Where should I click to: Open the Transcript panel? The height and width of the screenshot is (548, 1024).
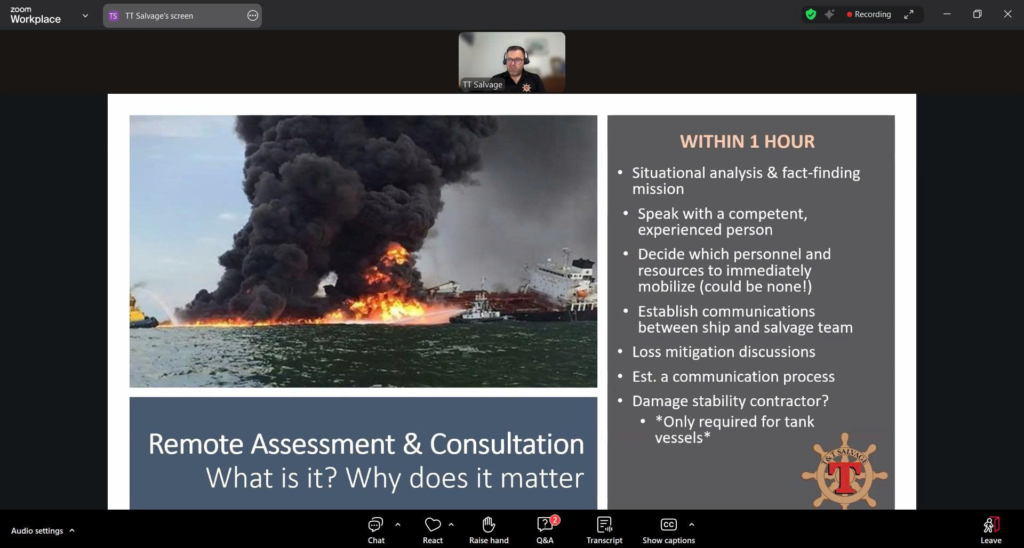(604, 525)
